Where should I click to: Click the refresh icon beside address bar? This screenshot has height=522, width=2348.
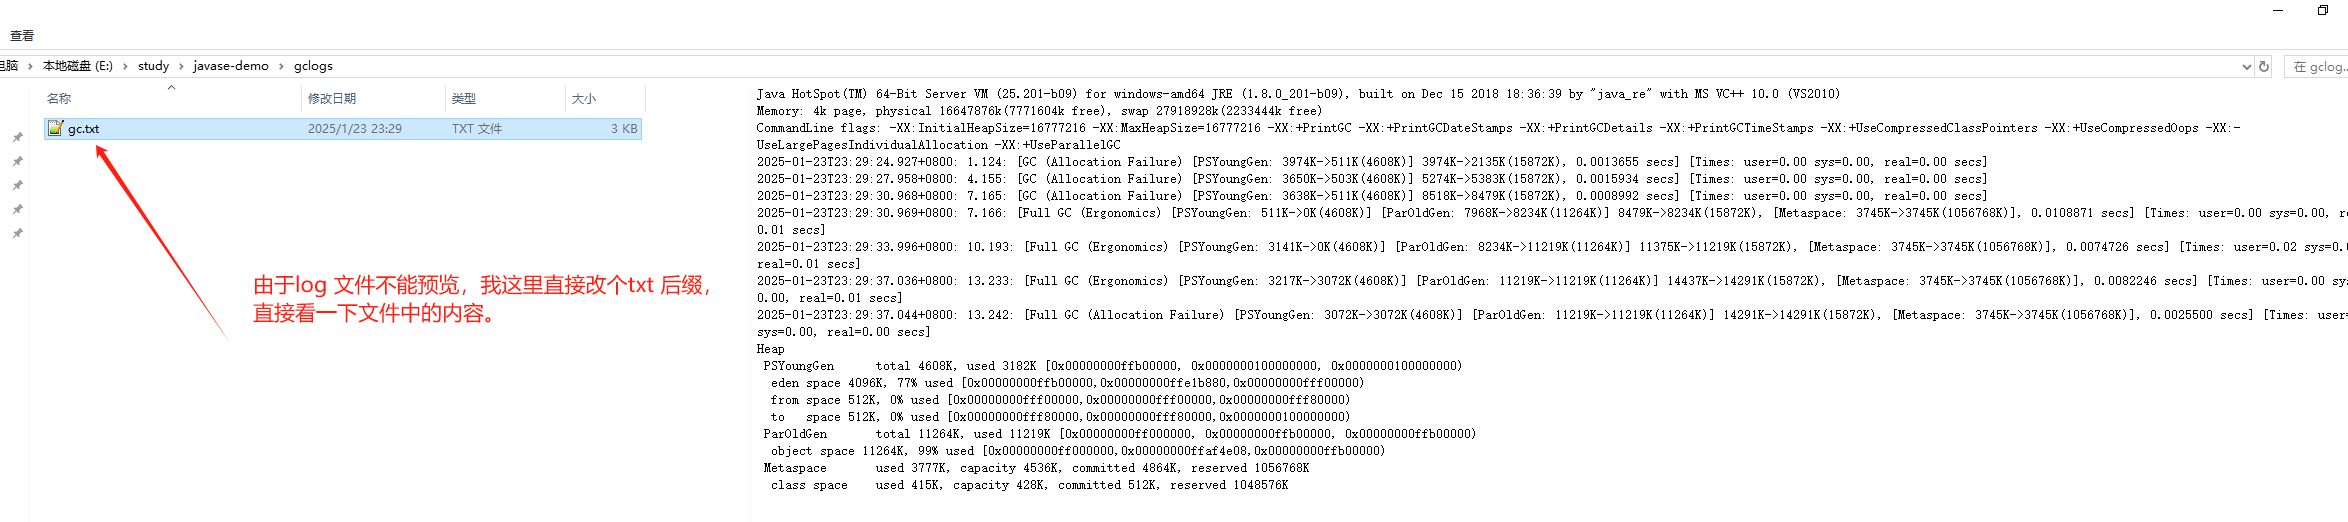pyautogui.click(x=2264, y=66)
